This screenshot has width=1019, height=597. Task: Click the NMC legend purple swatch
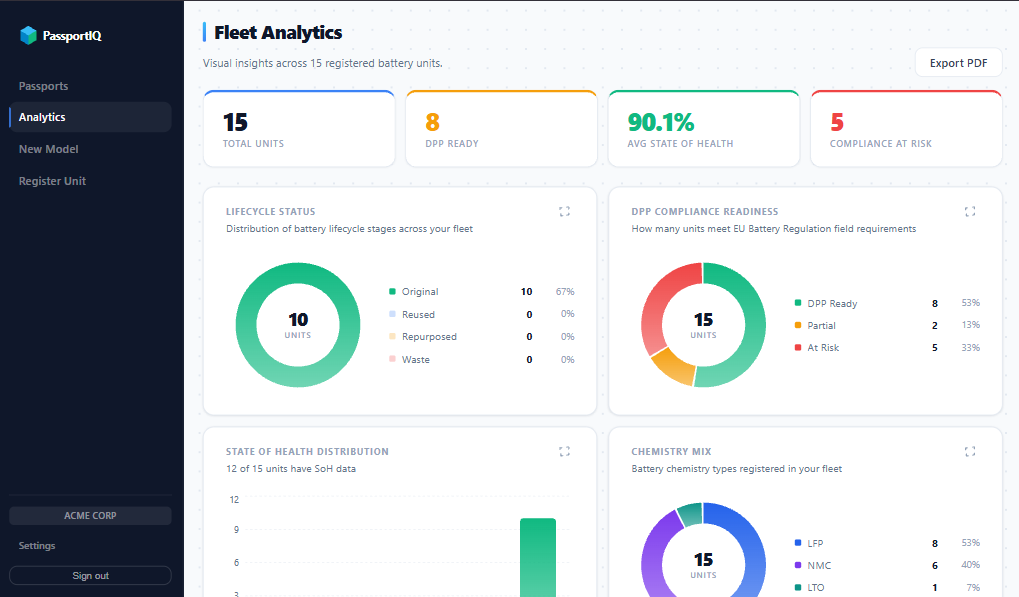point(797,565)
